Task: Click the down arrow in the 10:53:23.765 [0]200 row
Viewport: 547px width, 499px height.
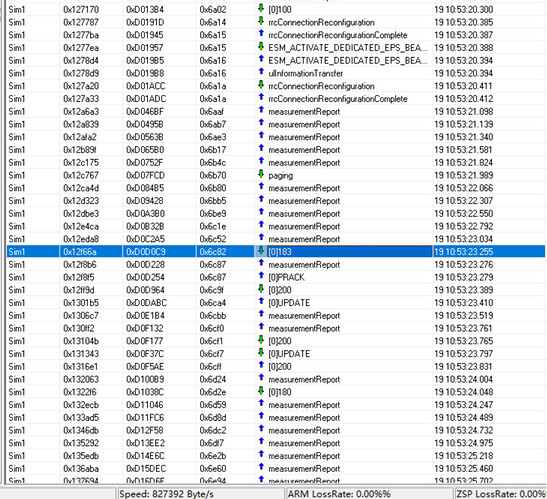Action: 261,340
